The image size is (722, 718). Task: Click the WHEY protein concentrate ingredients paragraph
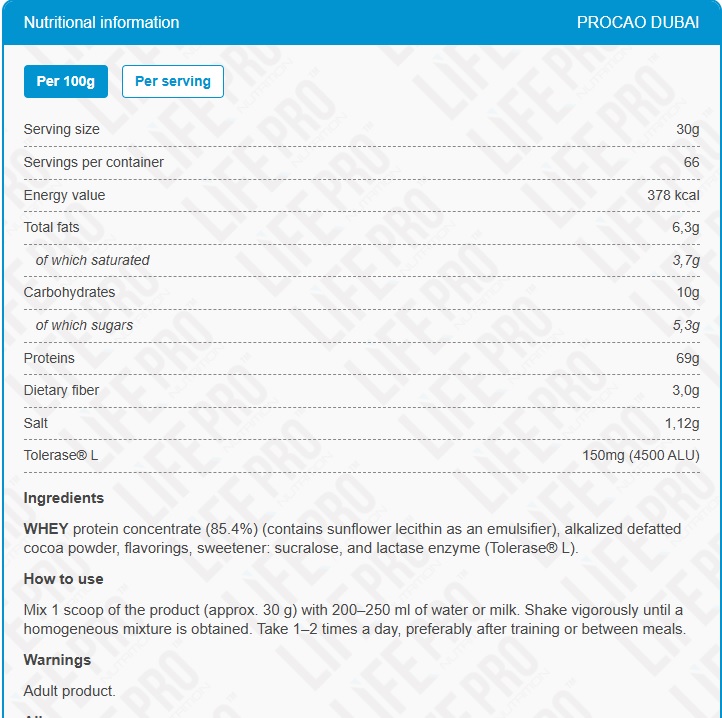click(x=352, y=538)
